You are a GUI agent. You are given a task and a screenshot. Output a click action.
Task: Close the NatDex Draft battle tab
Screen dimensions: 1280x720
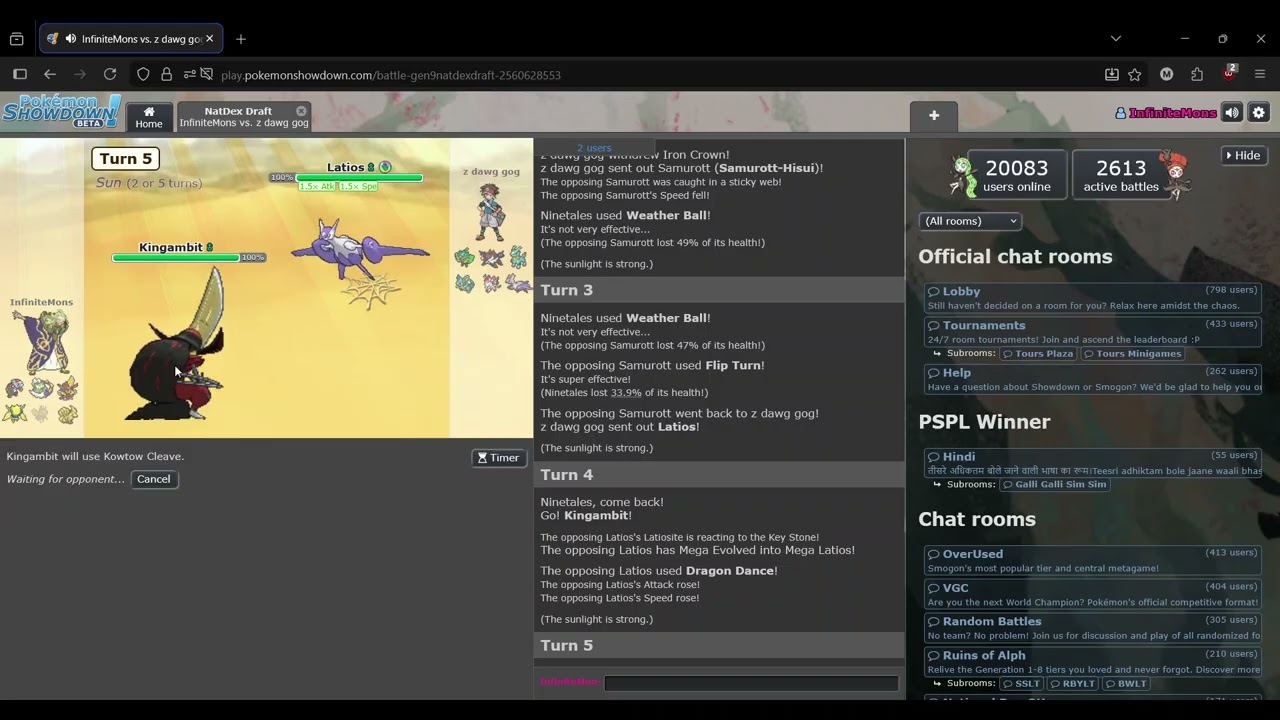tap(301, 111)
